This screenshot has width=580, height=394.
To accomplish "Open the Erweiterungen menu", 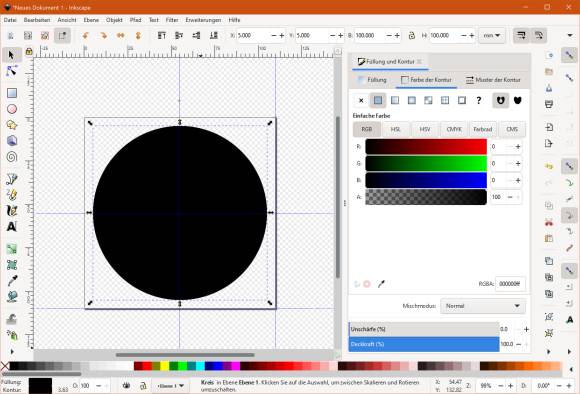I will click(203, 20).
